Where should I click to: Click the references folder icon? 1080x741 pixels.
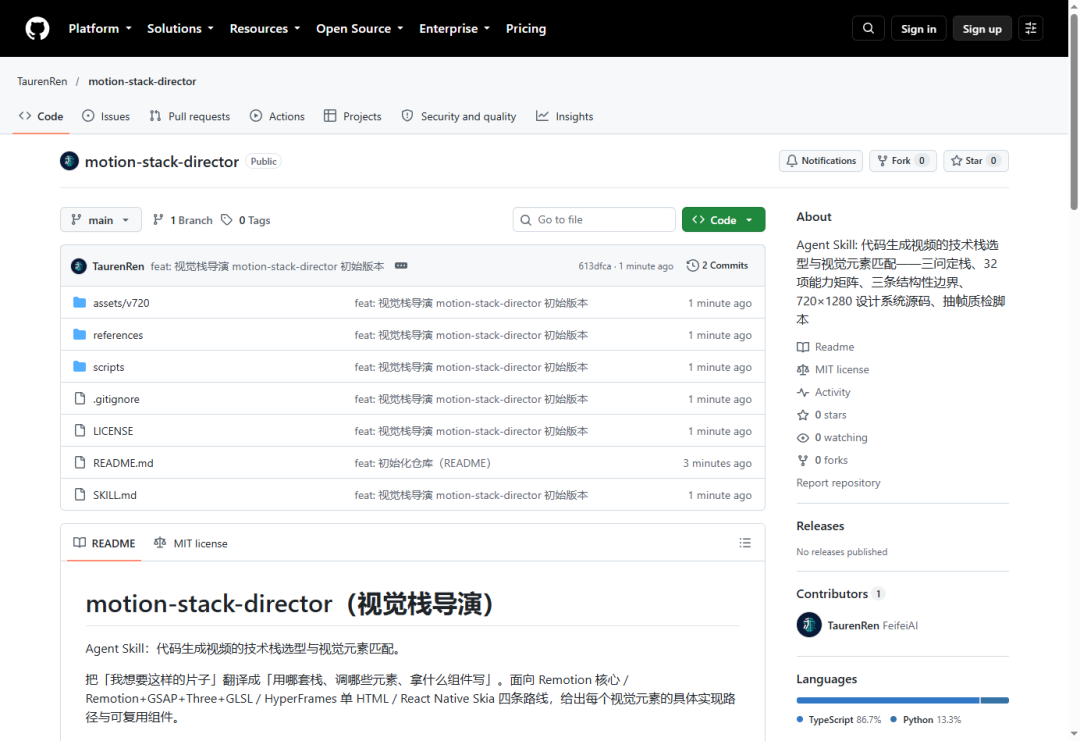80,335
